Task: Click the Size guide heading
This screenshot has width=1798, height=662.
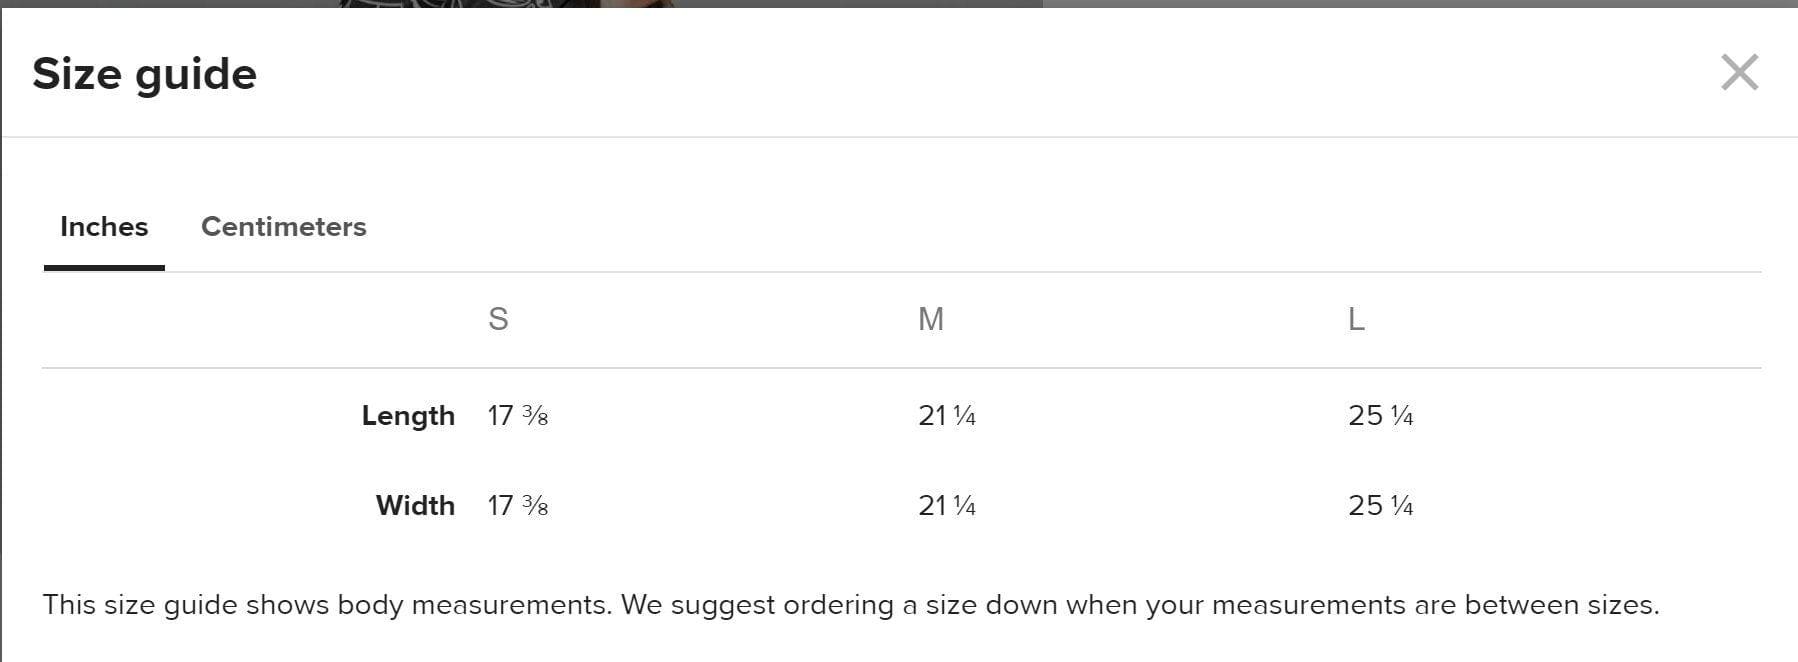Action: pos(144,74)
